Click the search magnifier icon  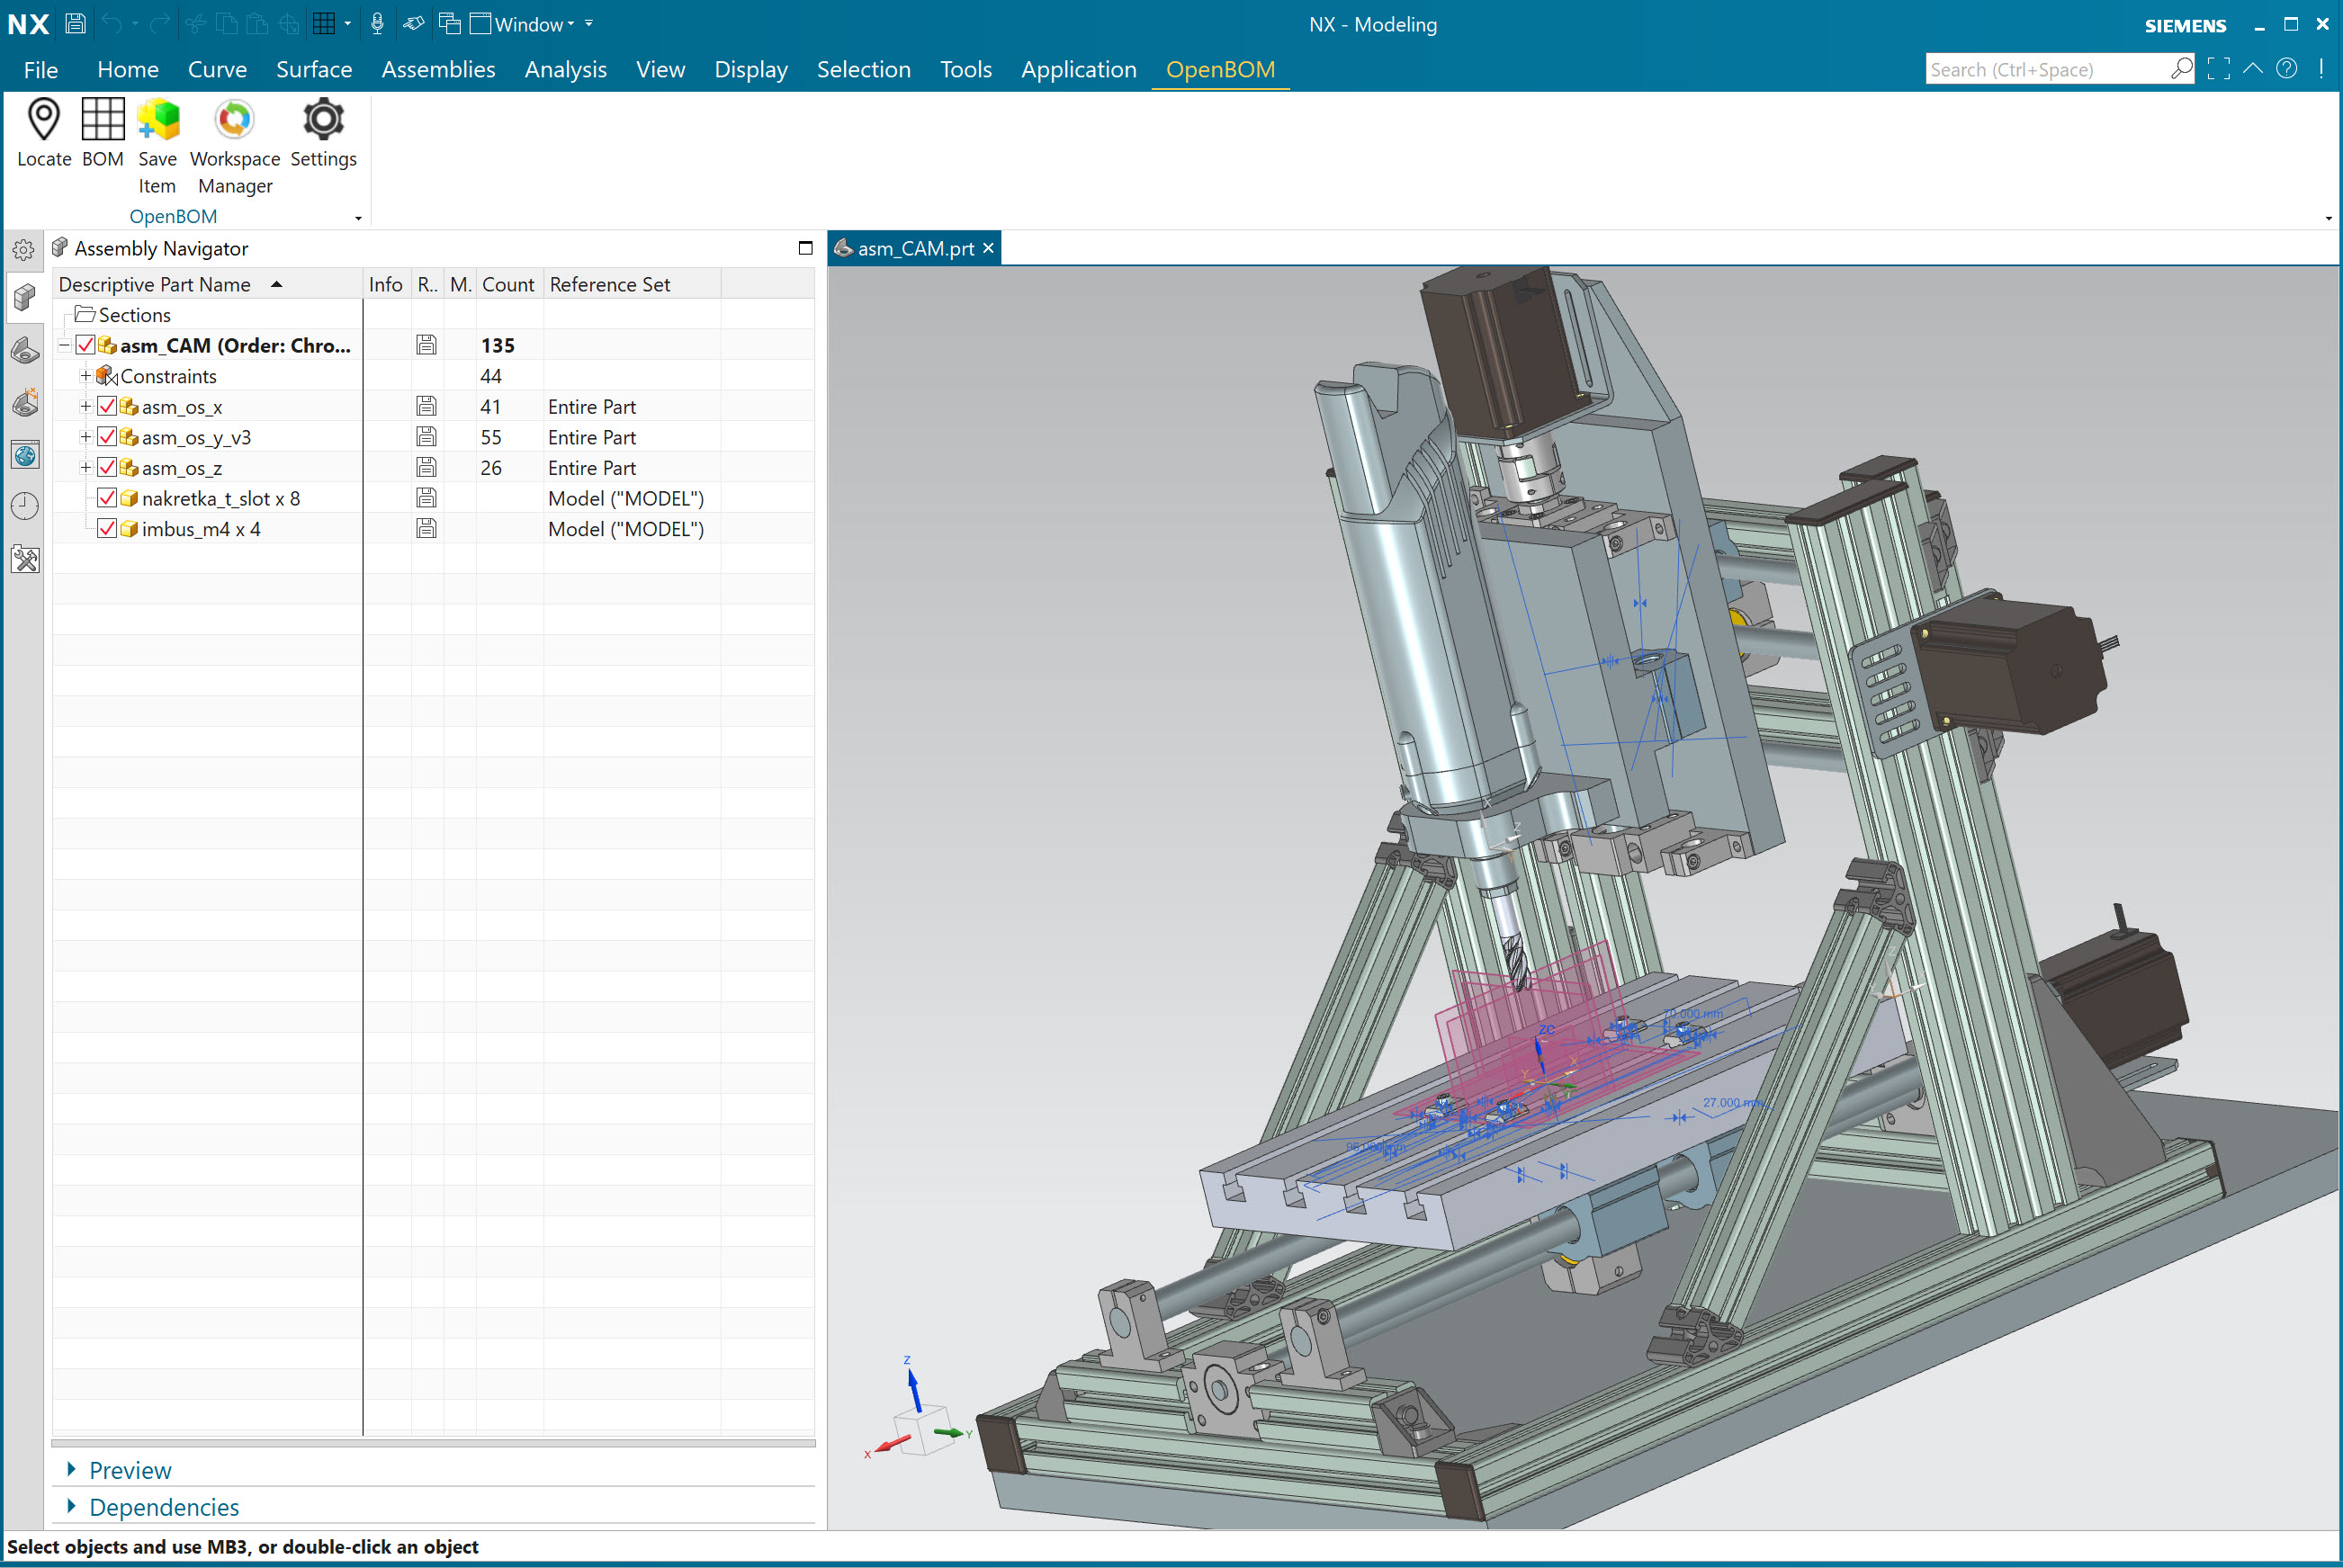point(2181,69)
